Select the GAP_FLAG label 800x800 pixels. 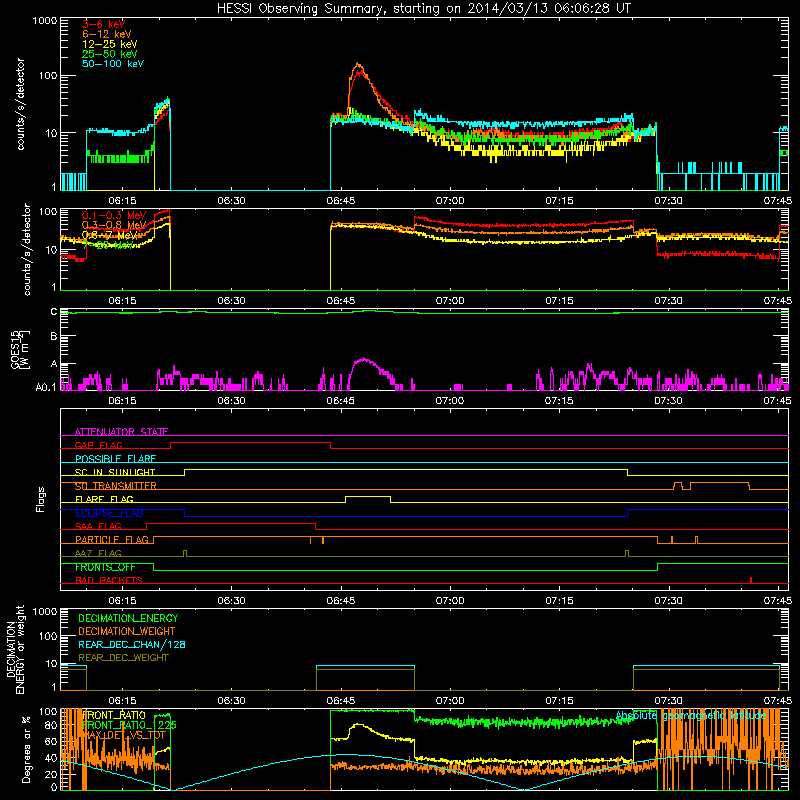pos(98,445)
